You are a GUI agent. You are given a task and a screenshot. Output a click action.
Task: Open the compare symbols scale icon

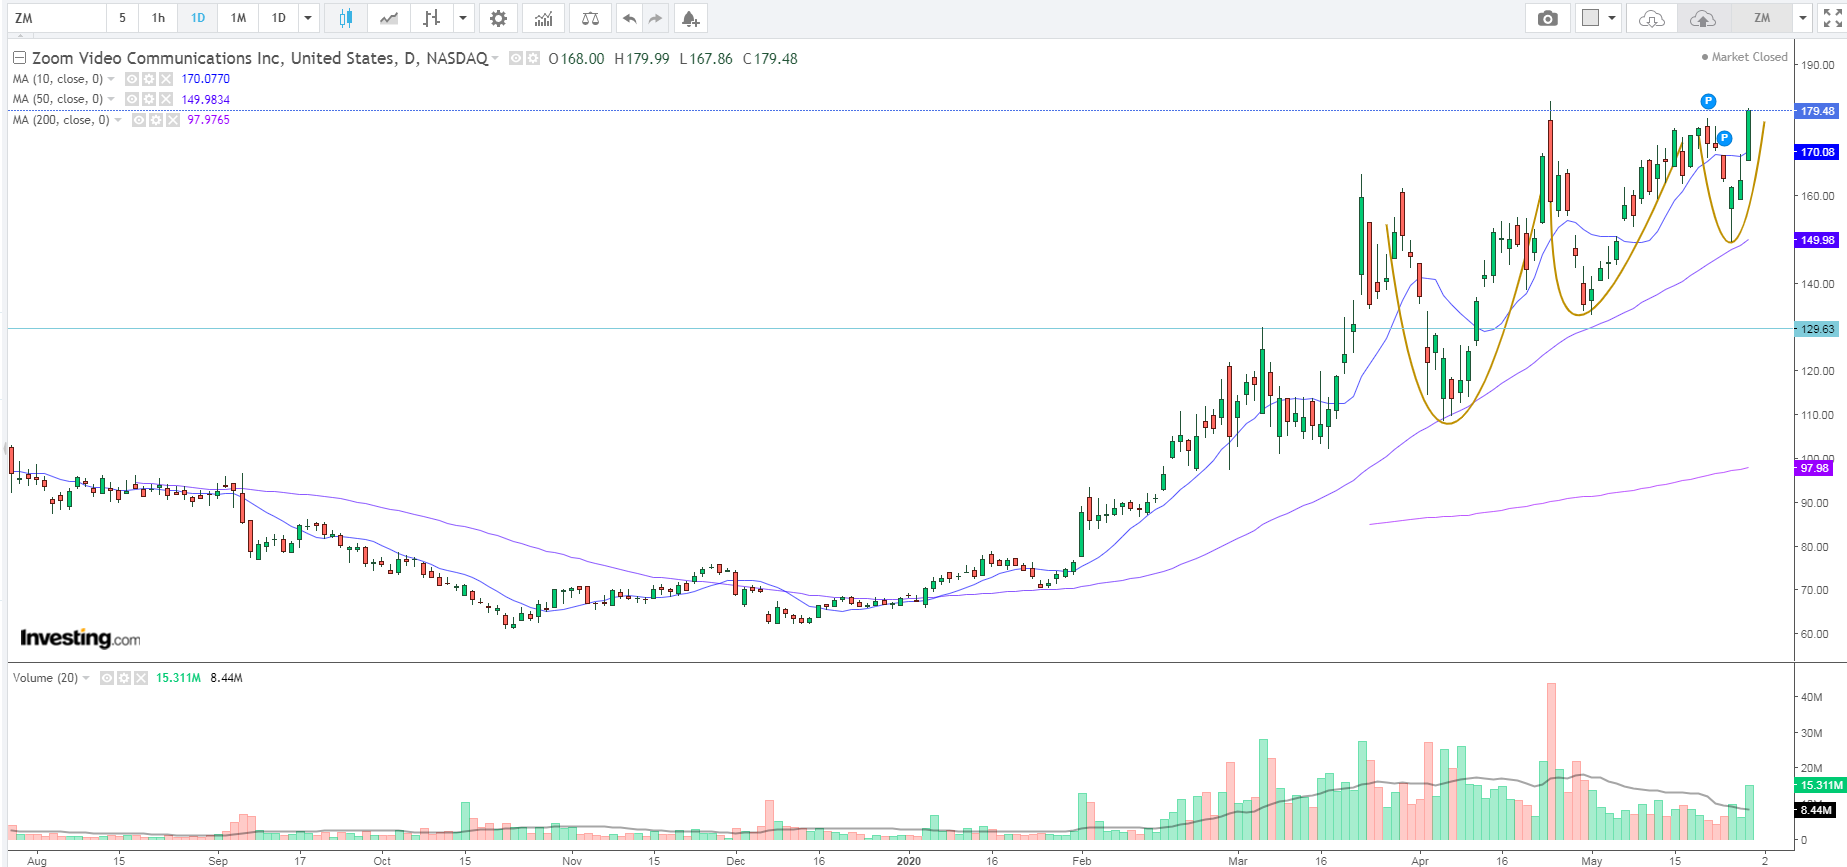pos(590,18)
